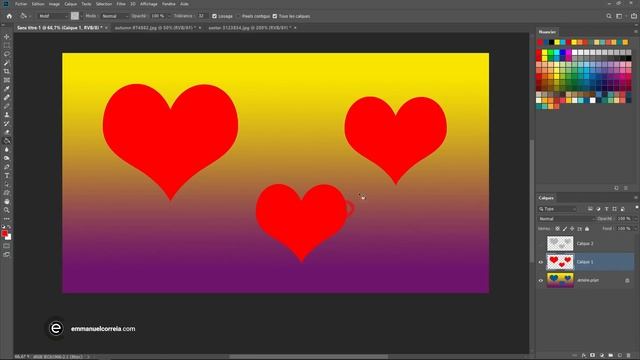Open the Filtre menu

(121, 4)
